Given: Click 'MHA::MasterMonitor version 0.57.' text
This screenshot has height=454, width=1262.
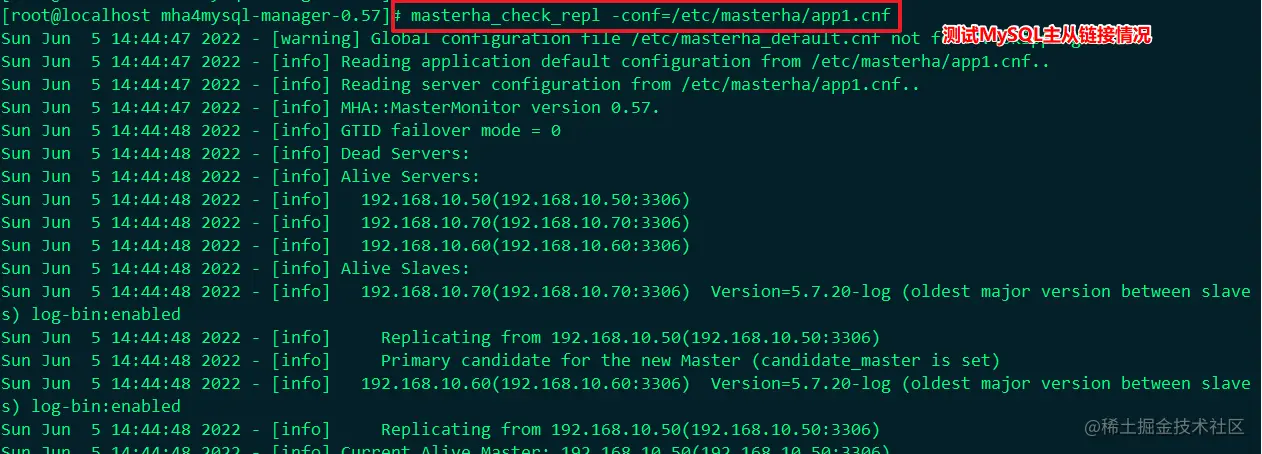Looking at the screenshot, I should 500,108.
